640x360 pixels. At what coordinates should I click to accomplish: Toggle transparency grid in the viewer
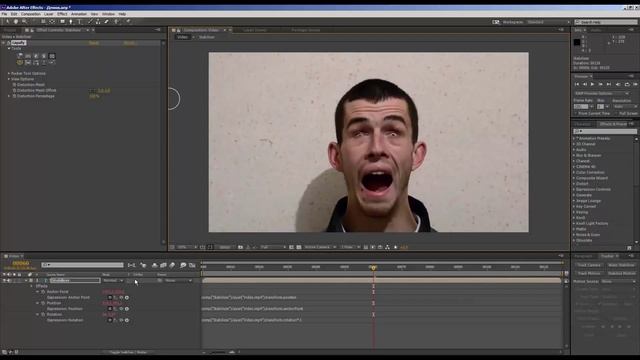point(299,247)
